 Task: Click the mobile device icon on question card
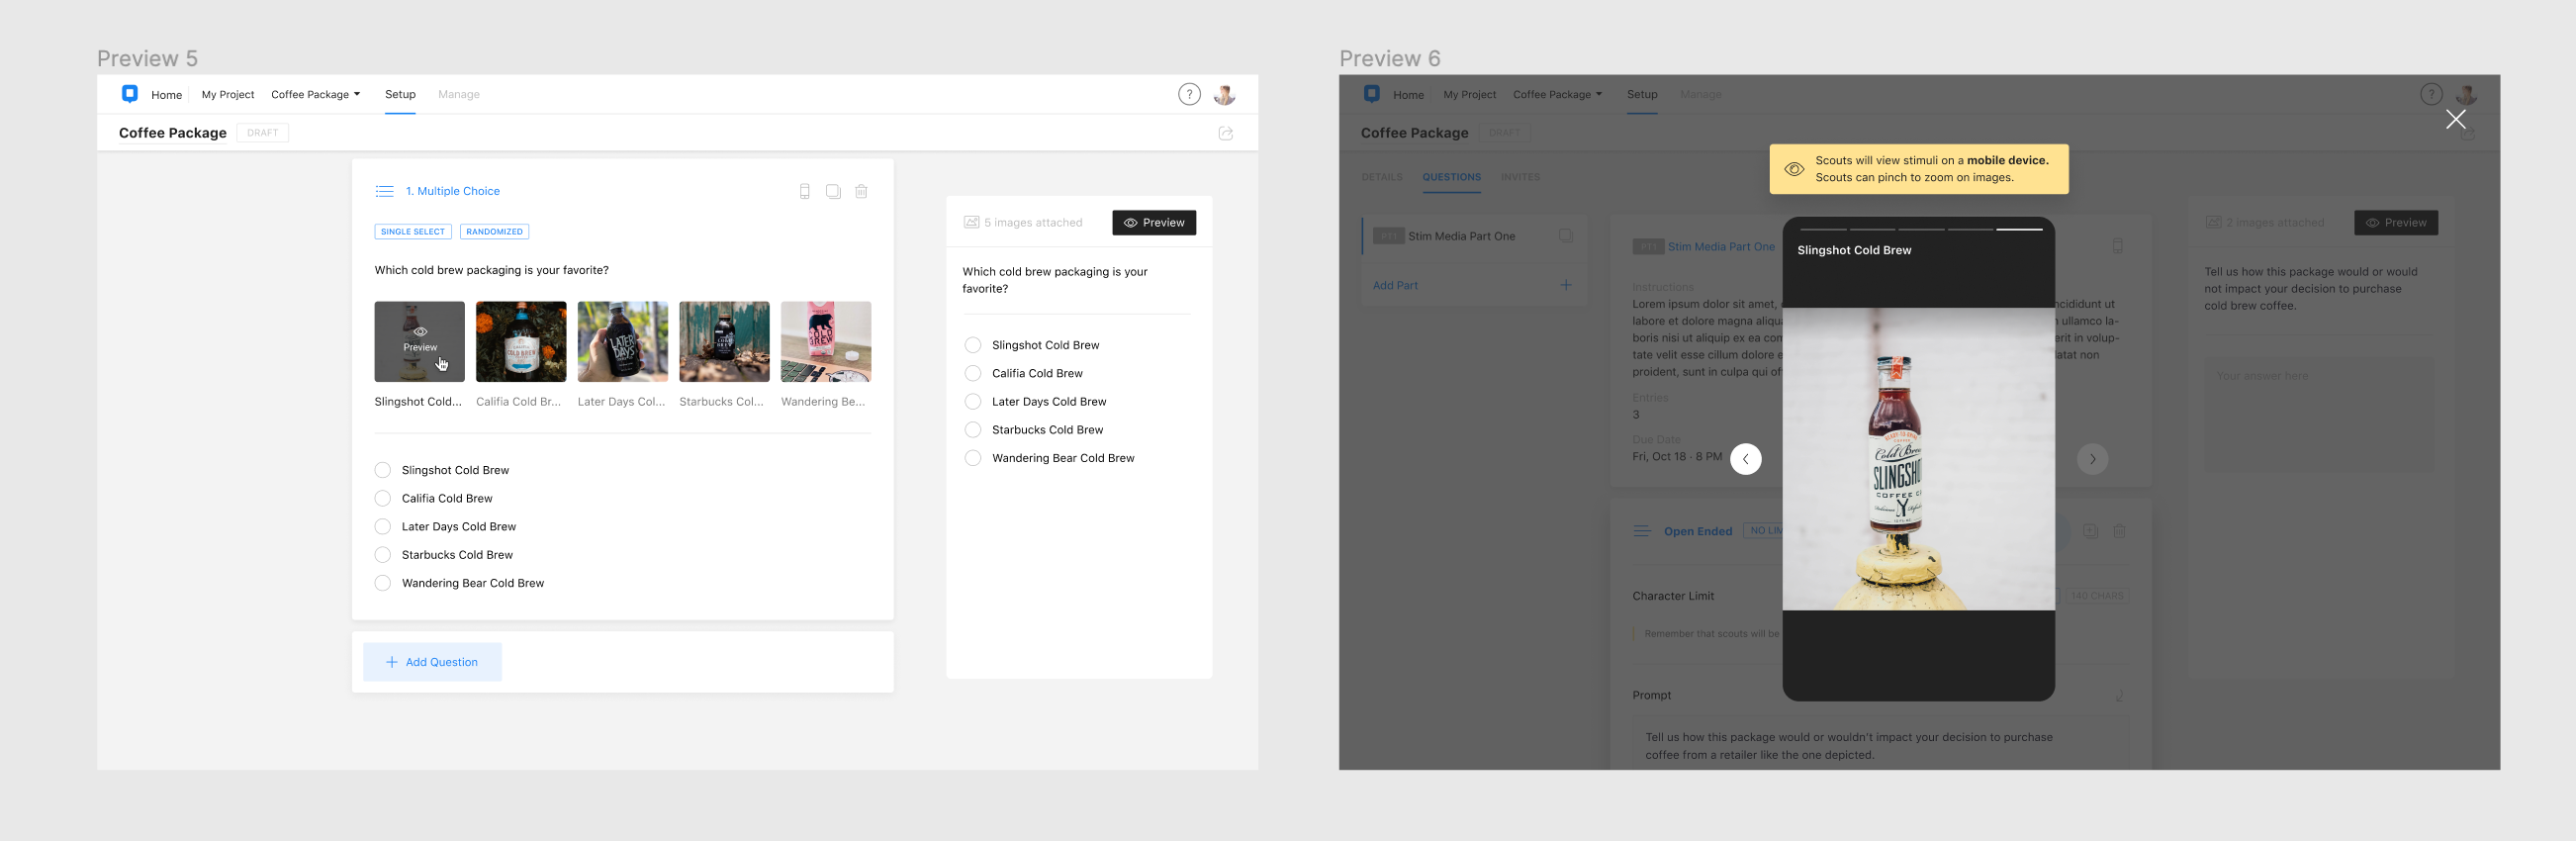805,191
